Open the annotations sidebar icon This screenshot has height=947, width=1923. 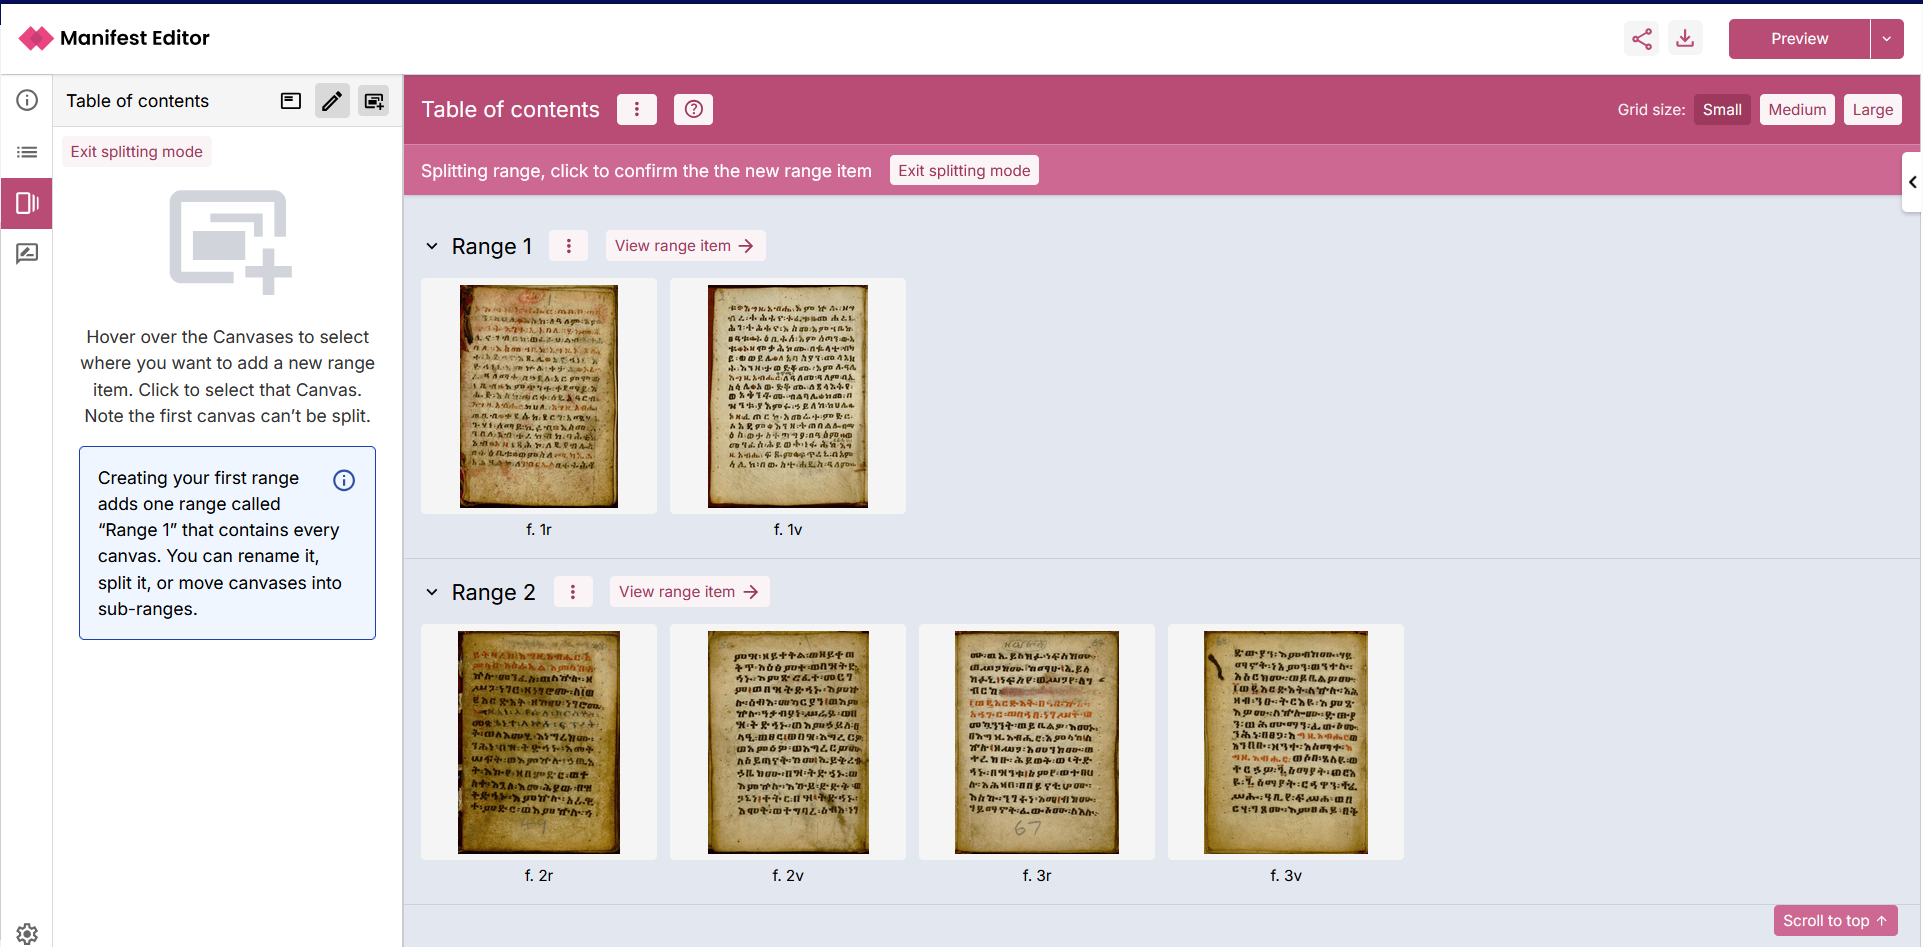point(27,254)
